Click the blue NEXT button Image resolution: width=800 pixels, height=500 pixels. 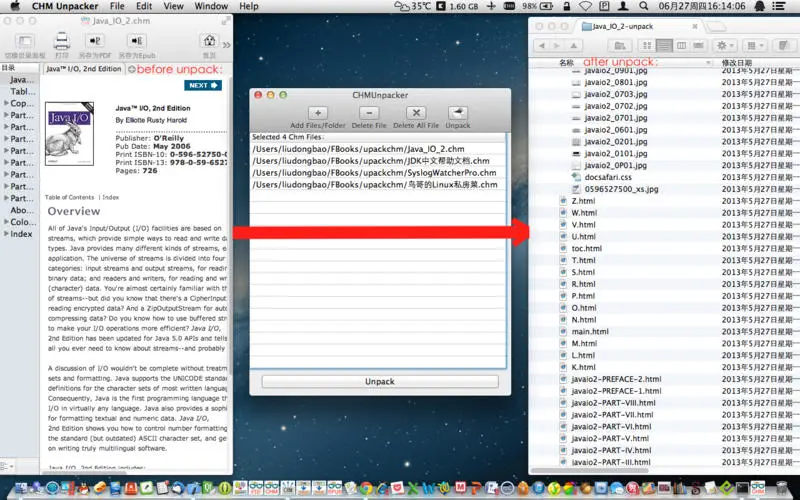tap(203, 85)
